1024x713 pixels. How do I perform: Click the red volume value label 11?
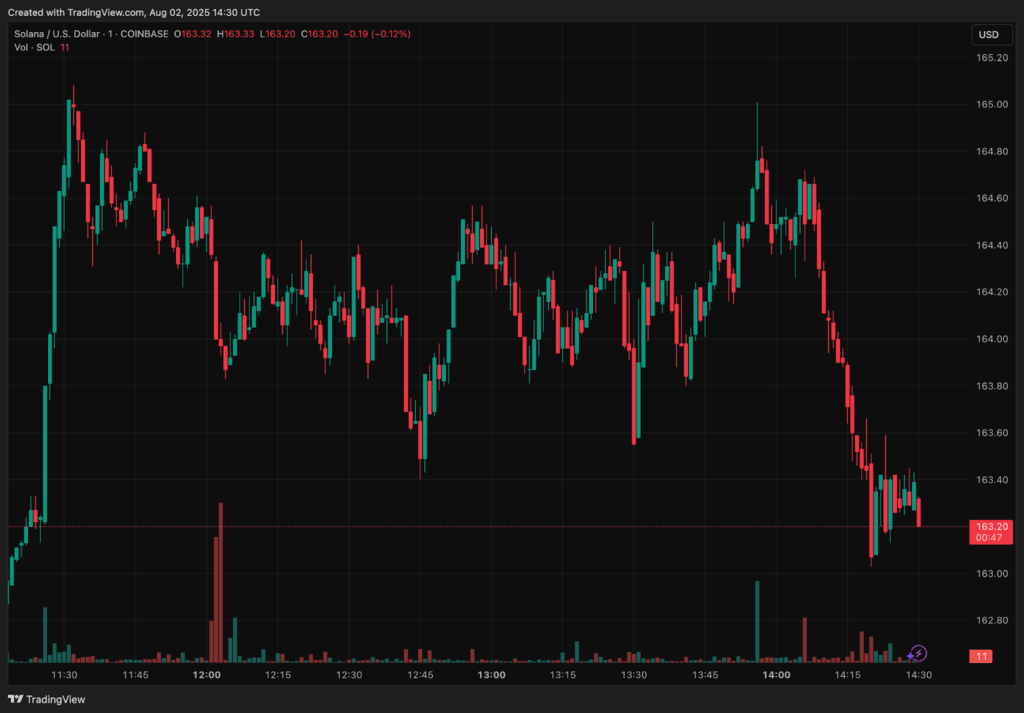[981, 656]
